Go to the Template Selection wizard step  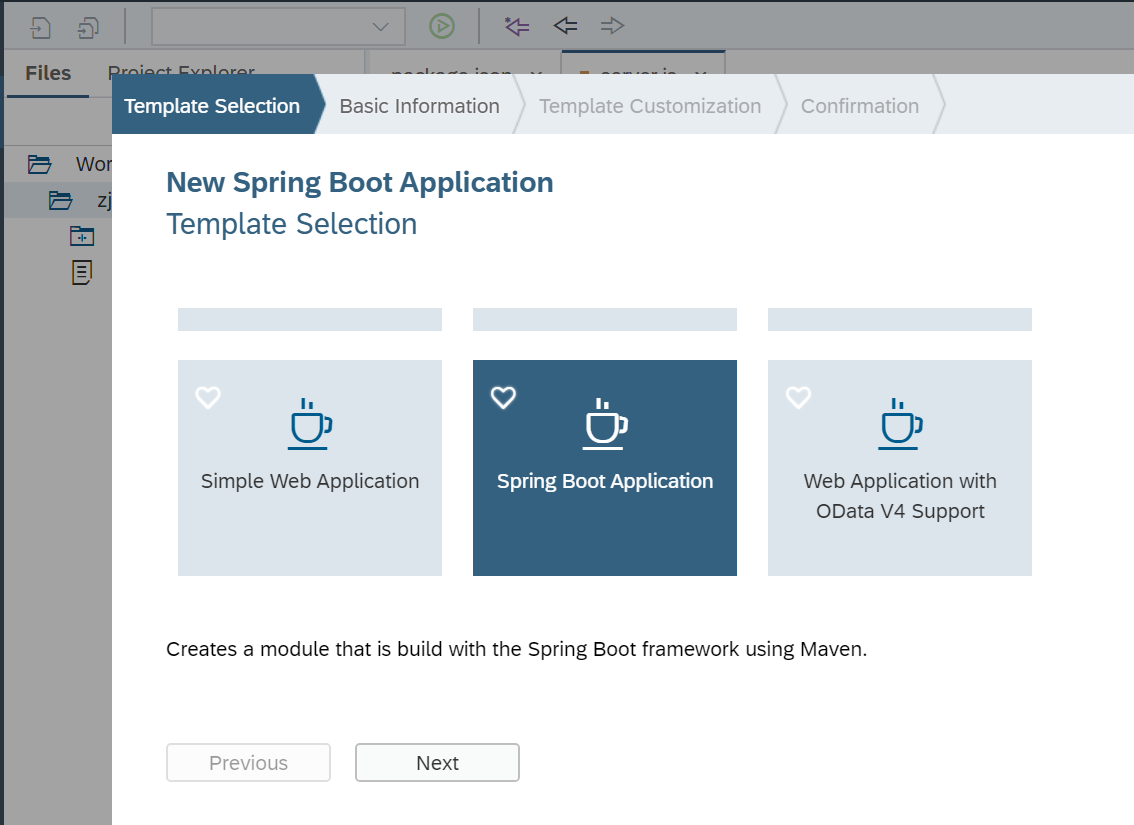[212, 106]
